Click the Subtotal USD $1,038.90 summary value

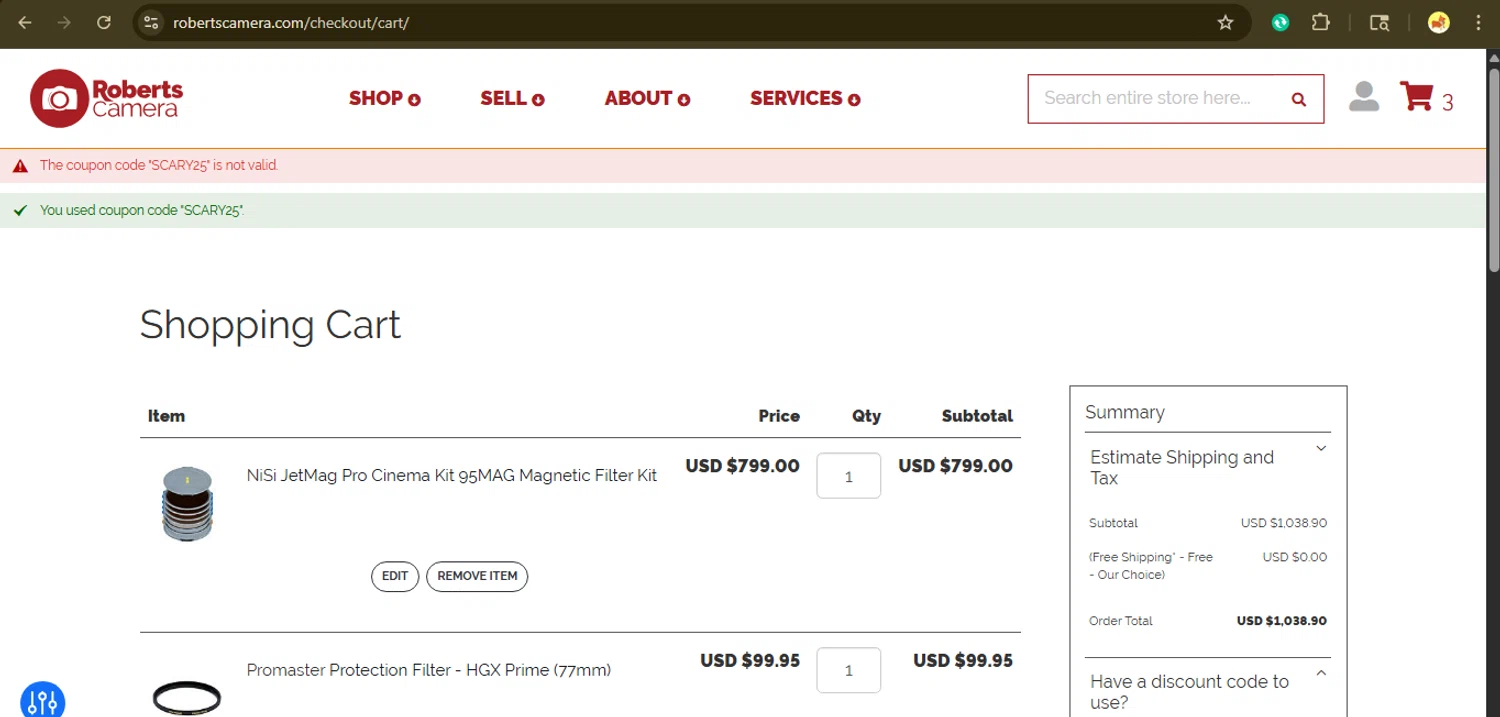coord(1284,523)
